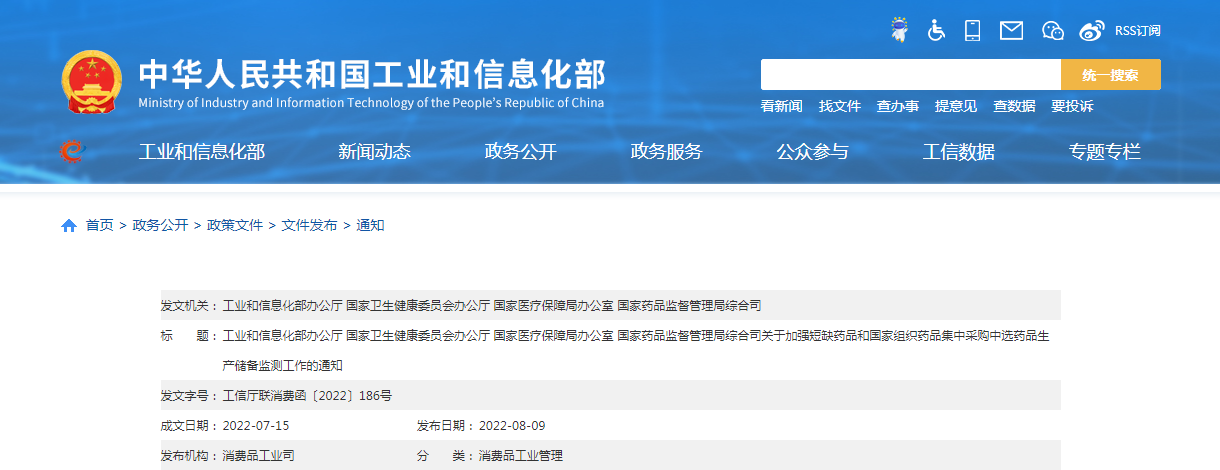Select the 找文件 quick link
The height and width of the screenshot is (470, 1220).
pyautogui.click(x=840, y=106)
